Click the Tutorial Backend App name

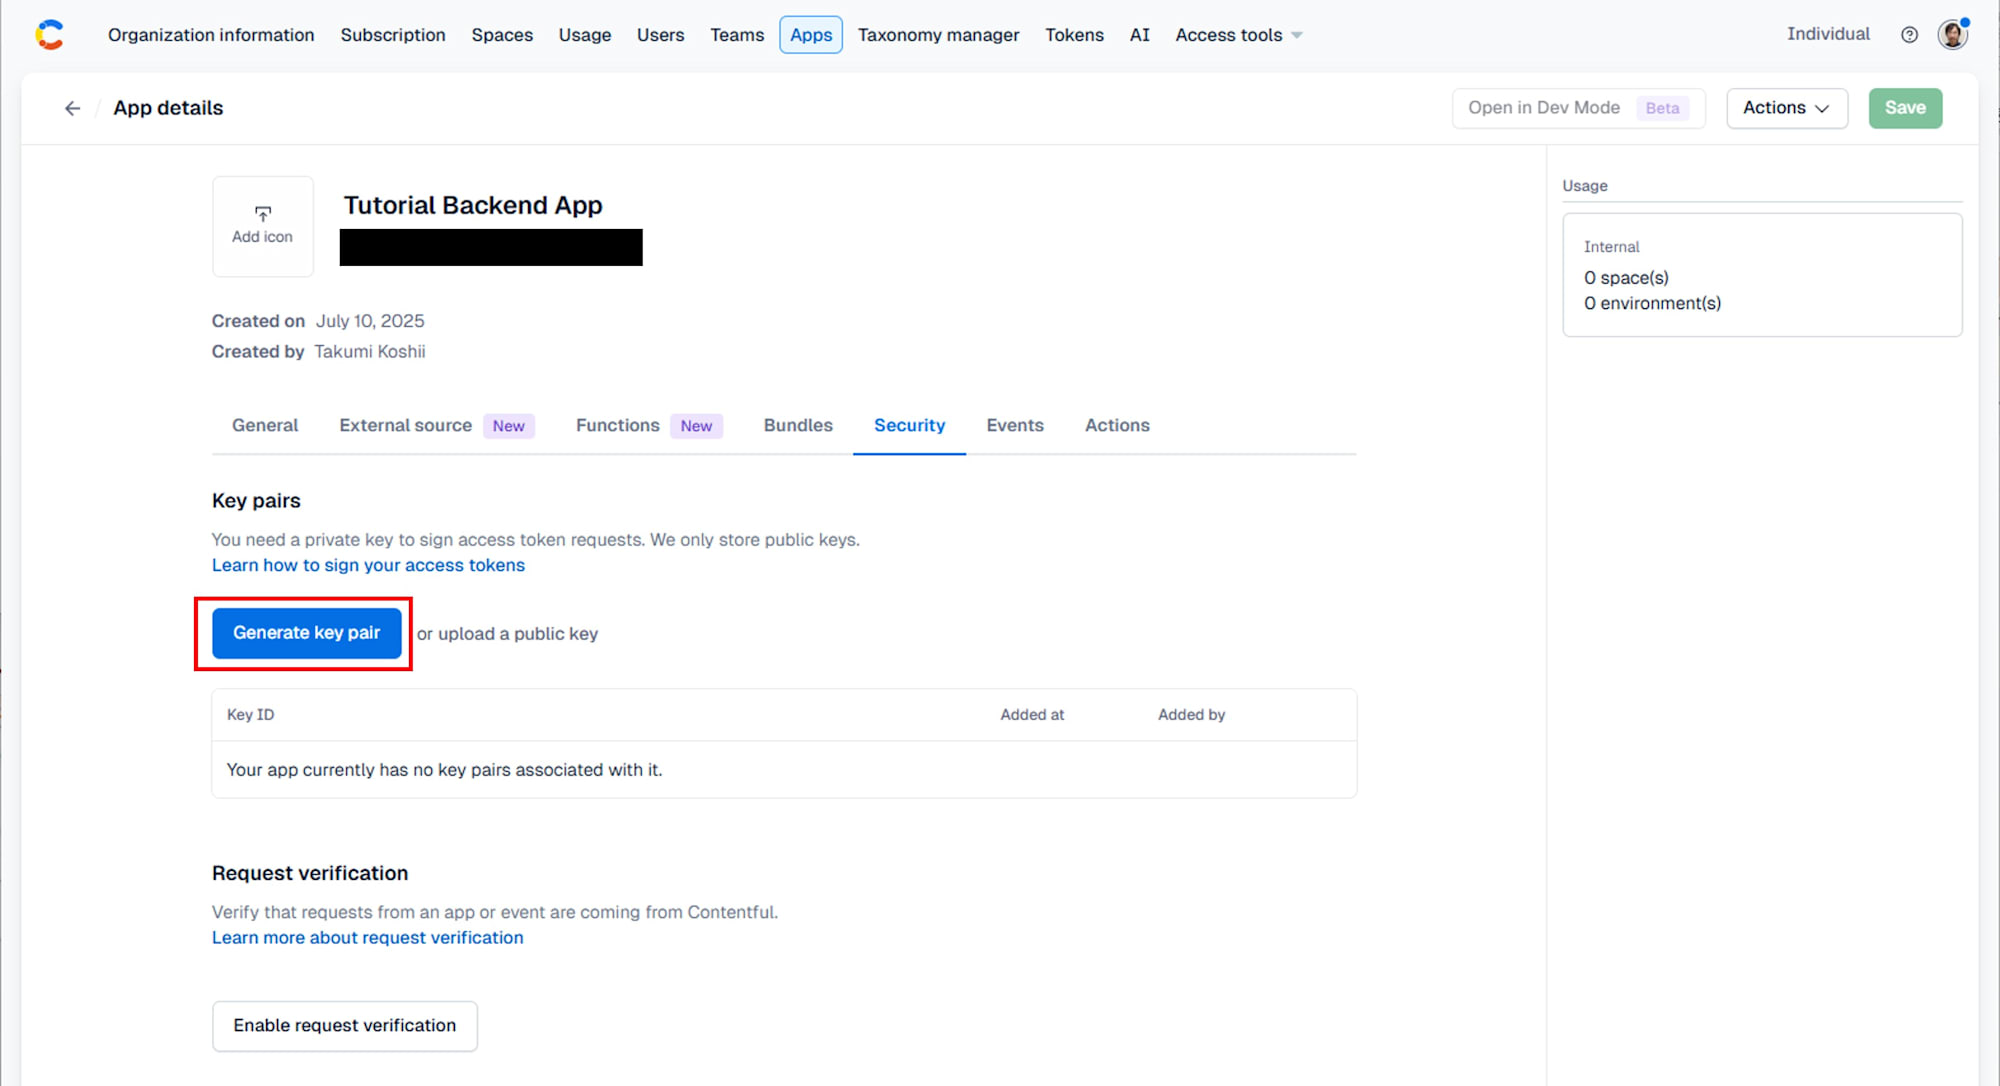pos(473,205)
